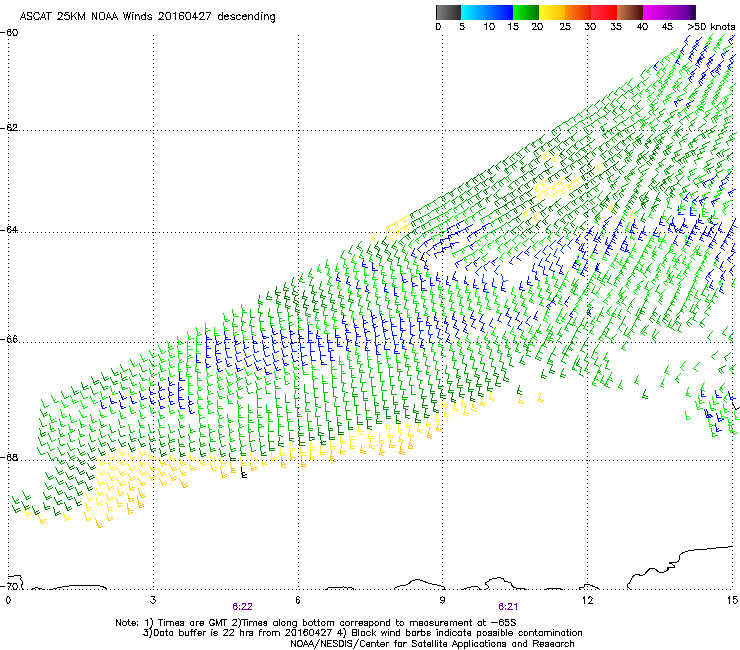Screen dimensions: 740x650
Task: Click the legend tick label '25'
Action: pyautogui.click(x=565, y=27)
